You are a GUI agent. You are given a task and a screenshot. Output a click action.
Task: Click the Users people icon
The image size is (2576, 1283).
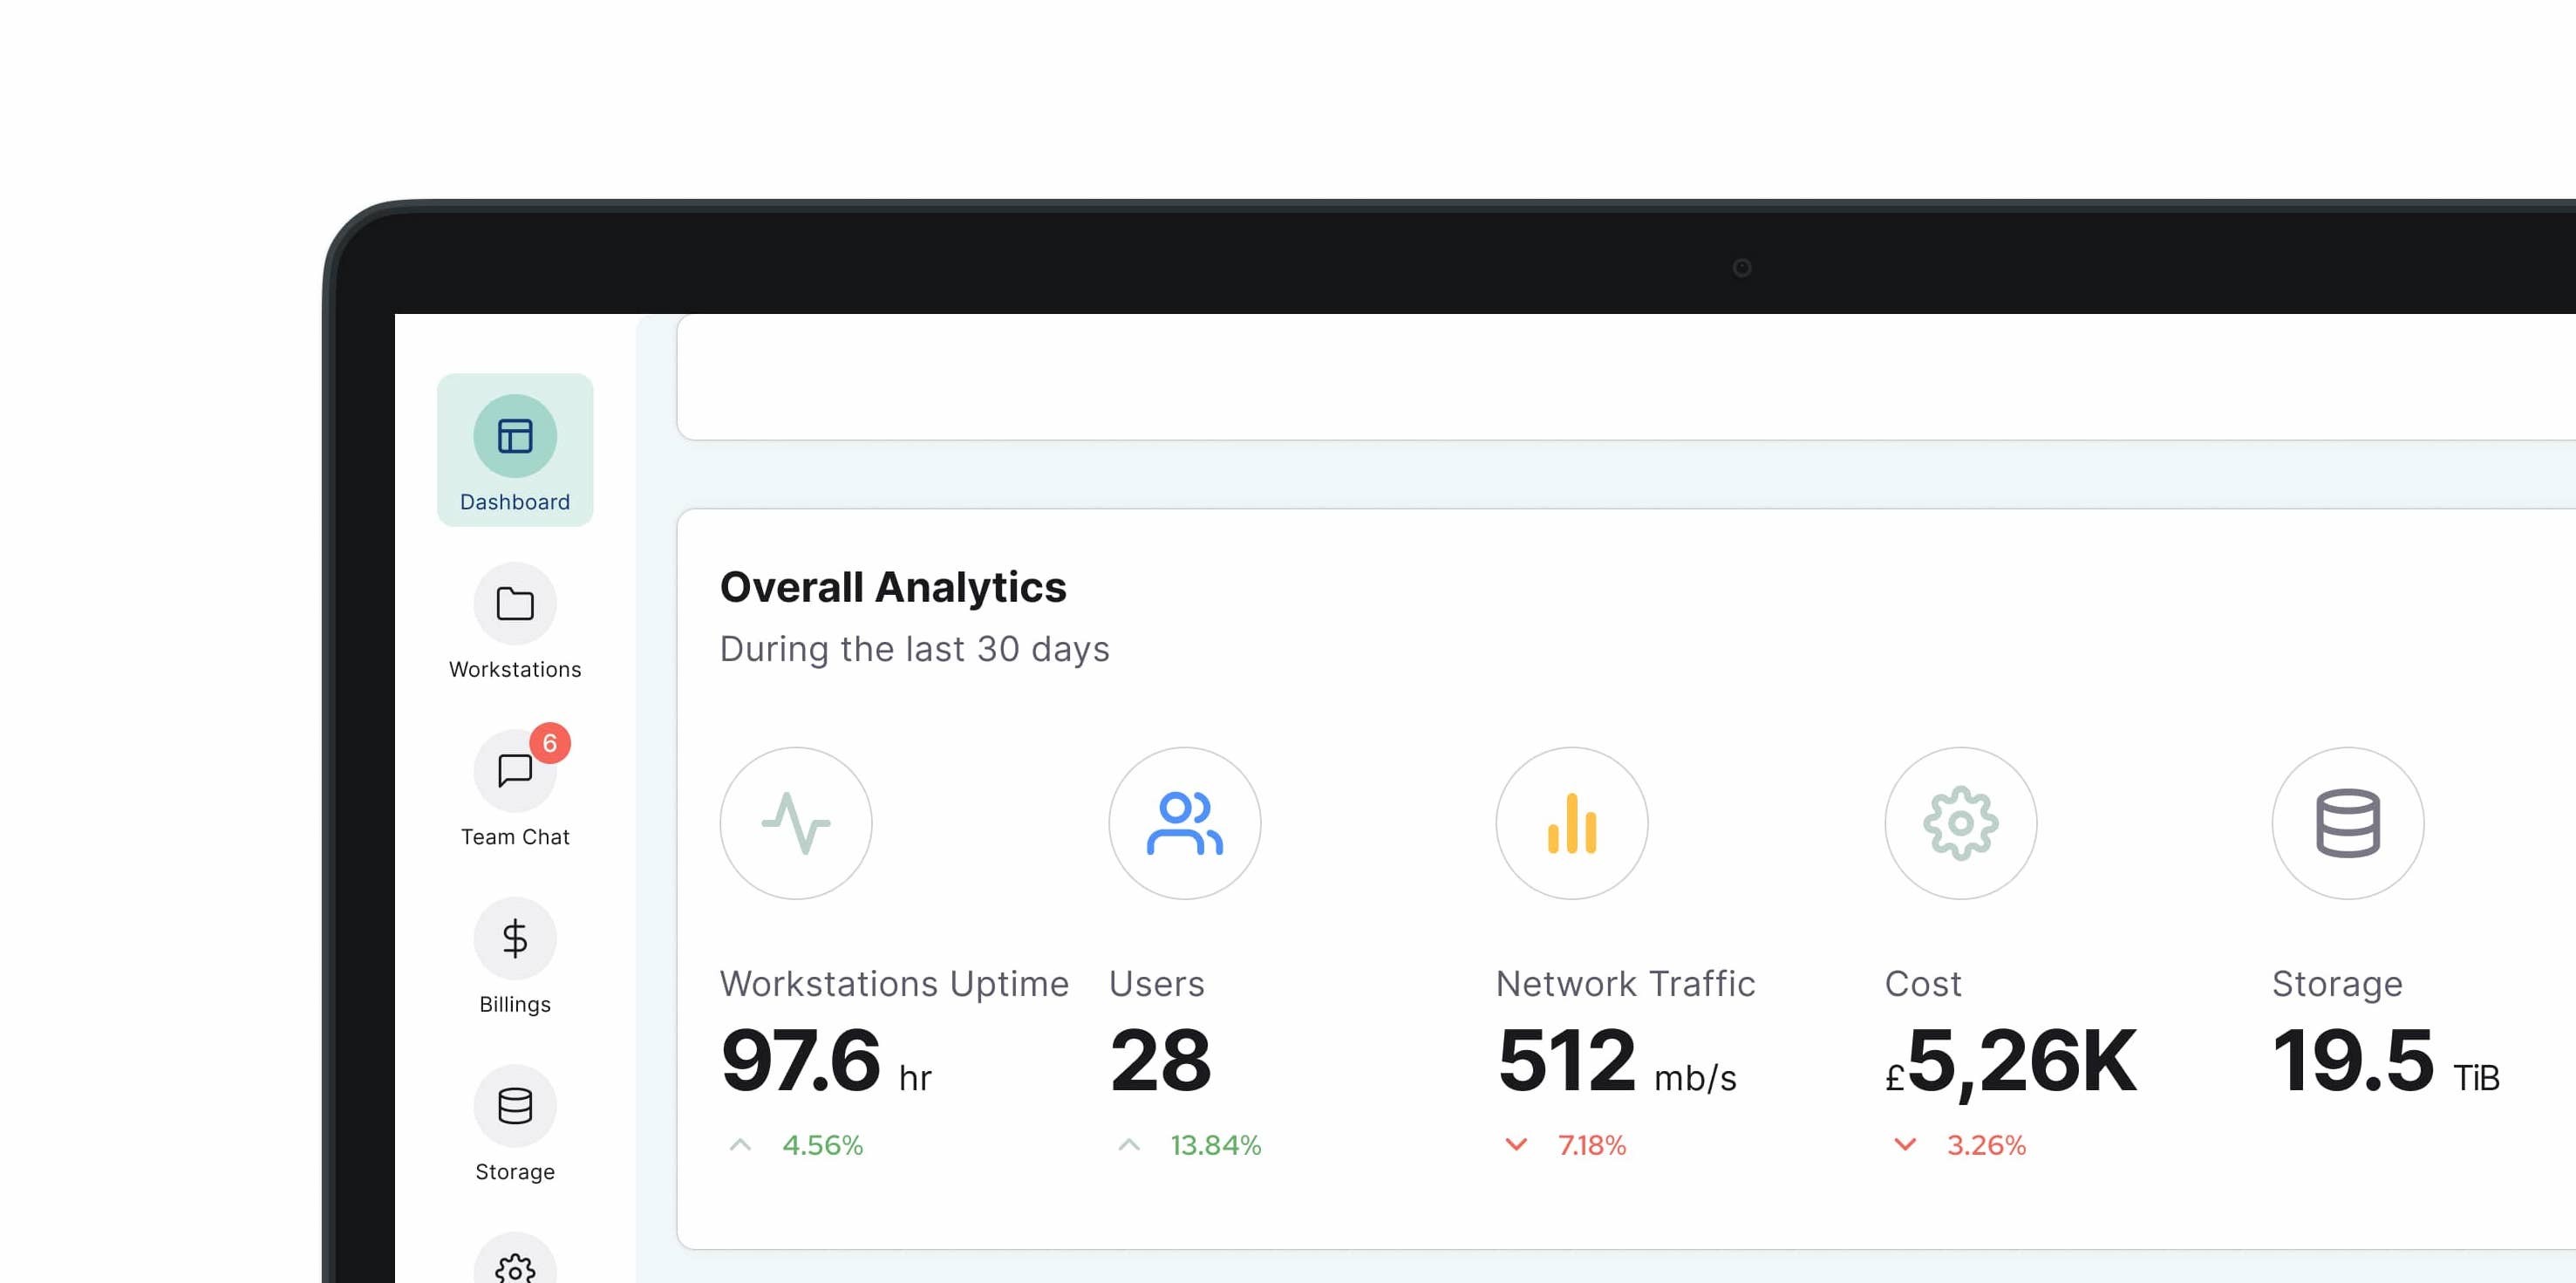click(x=1184, y=823)
